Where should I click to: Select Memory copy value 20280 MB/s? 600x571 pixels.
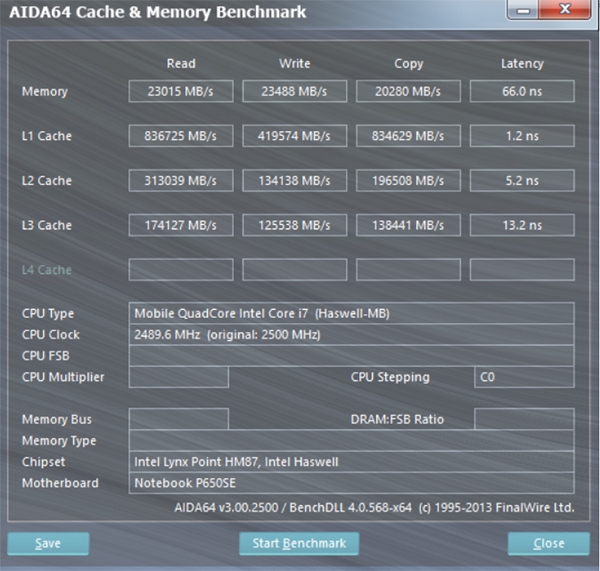pyautogui.click(x=408, y=91)
